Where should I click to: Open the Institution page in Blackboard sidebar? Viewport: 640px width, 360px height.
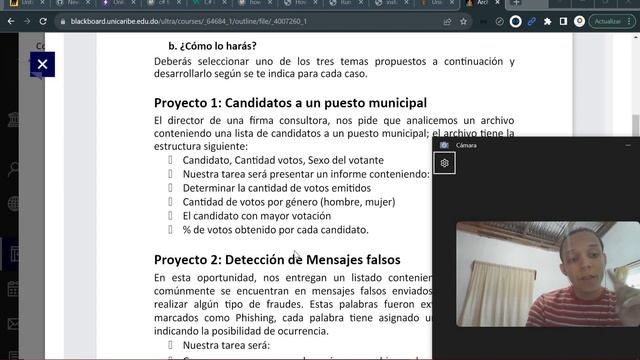[13, 120]
